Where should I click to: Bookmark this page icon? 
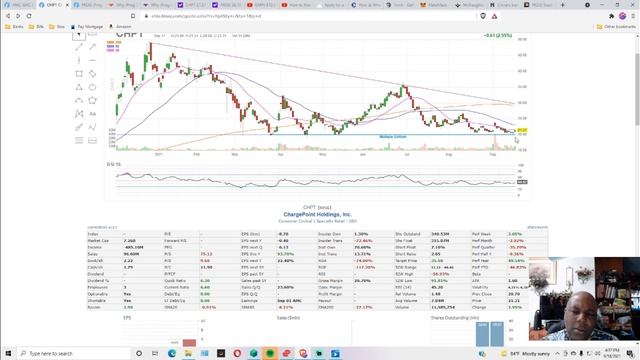[x=133, y=16]
